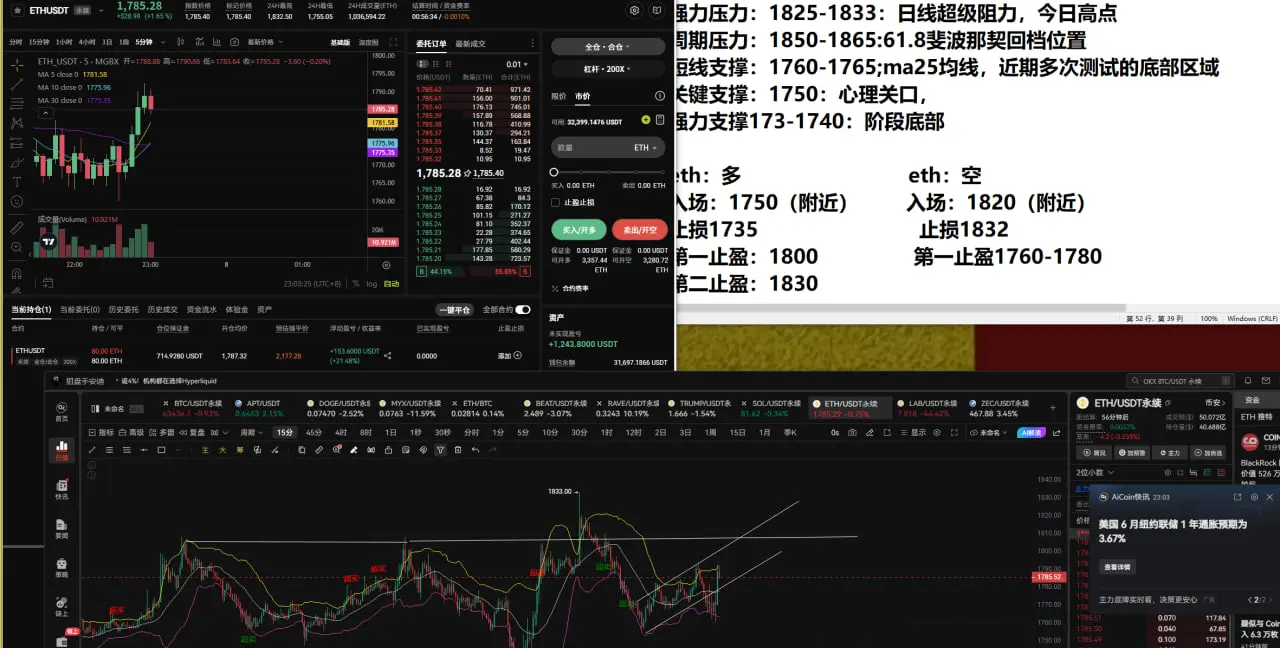The image size is (1280, 648).
Task: Open the order book 0.01 precision dropdown
Action: 519,64
